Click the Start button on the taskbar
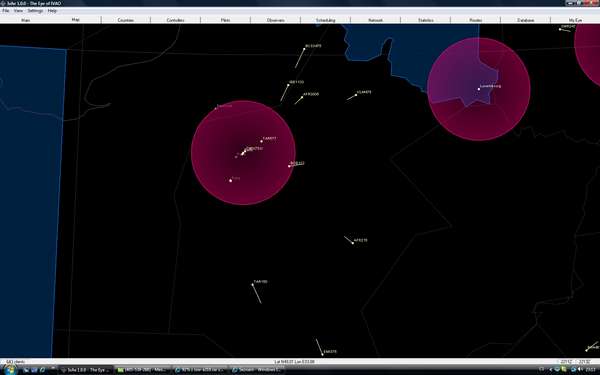The image size is (600, 375). pos(10,369)
